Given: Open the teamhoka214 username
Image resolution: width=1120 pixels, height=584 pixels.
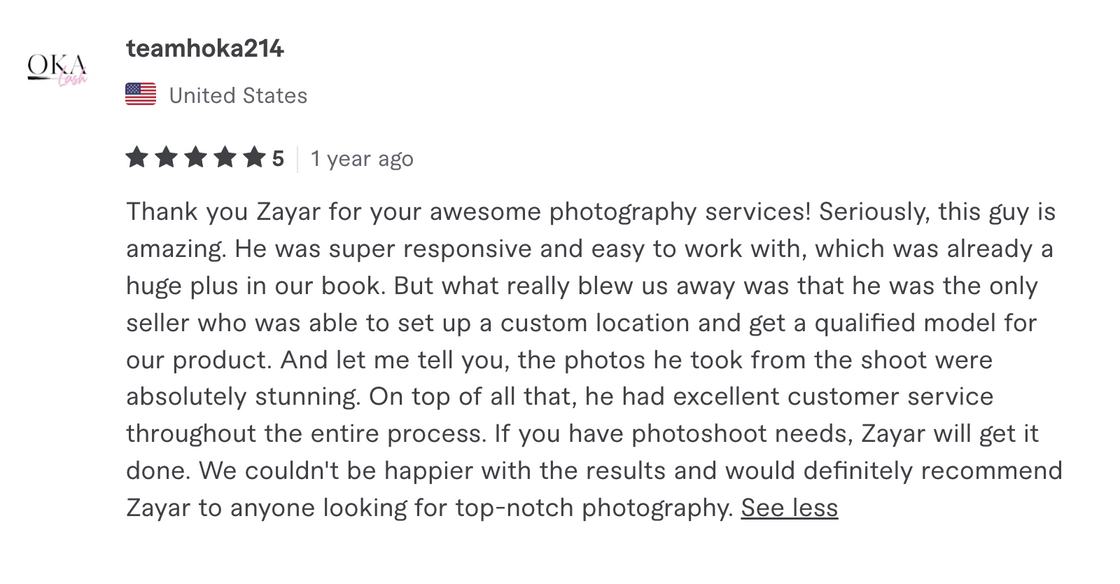Looking at the screenshot, I should click(205, 48).
